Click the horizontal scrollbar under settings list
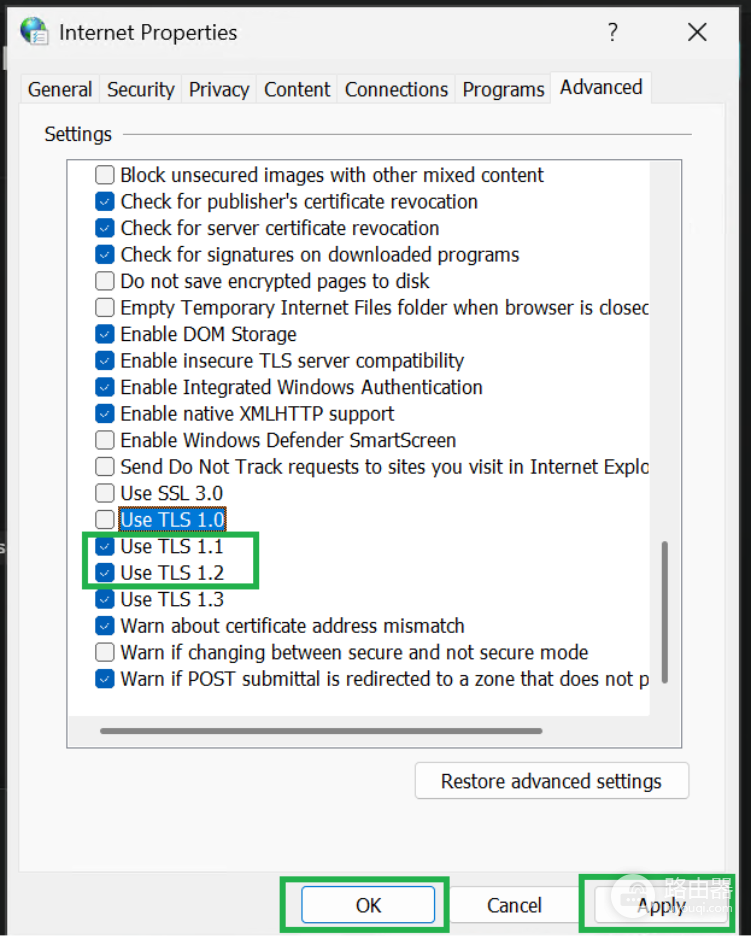The height and width of the screenshot is (936, 751). tap(321, 731)
